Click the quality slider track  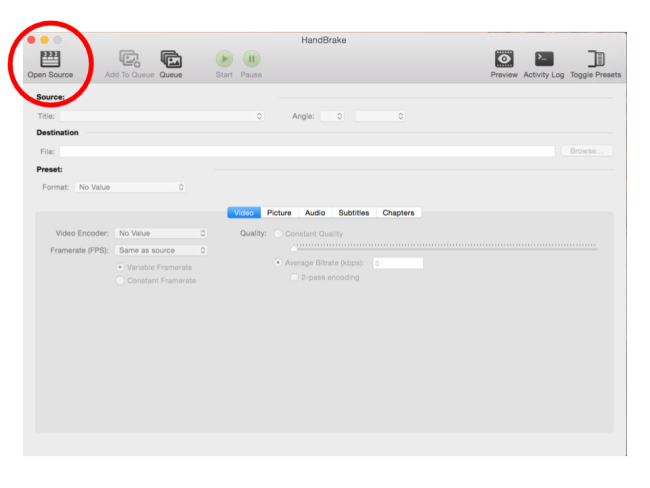pyautogui.click(x=445, y=248)
